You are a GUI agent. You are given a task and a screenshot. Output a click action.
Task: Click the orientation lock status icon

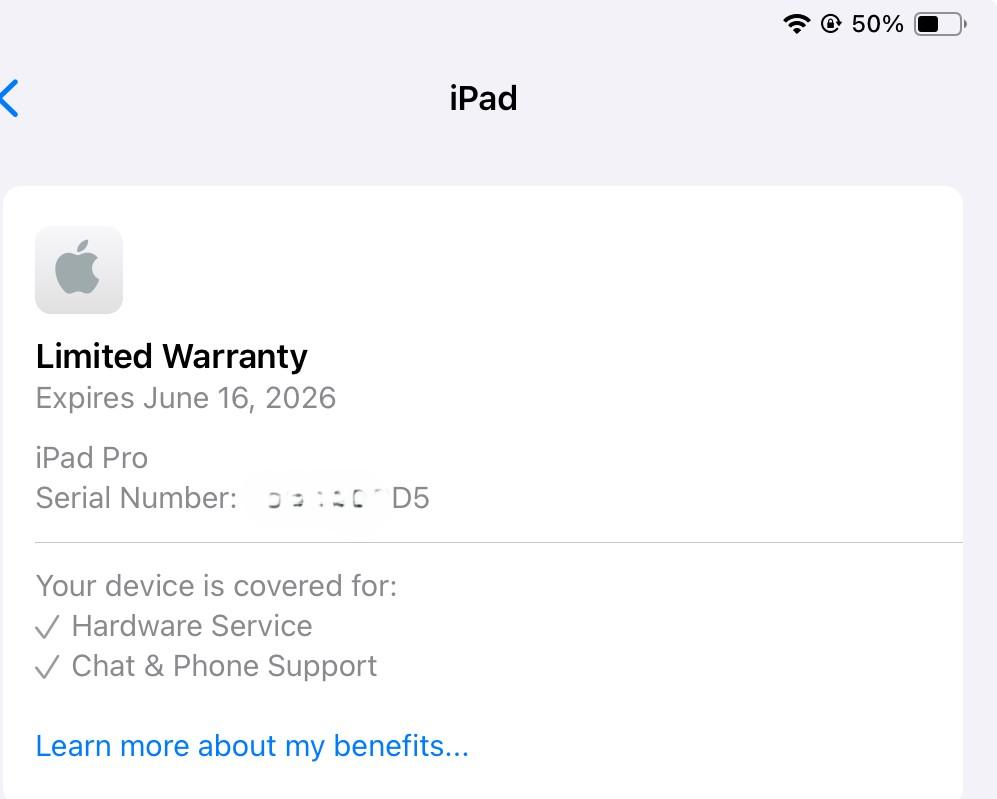[831, 24]
